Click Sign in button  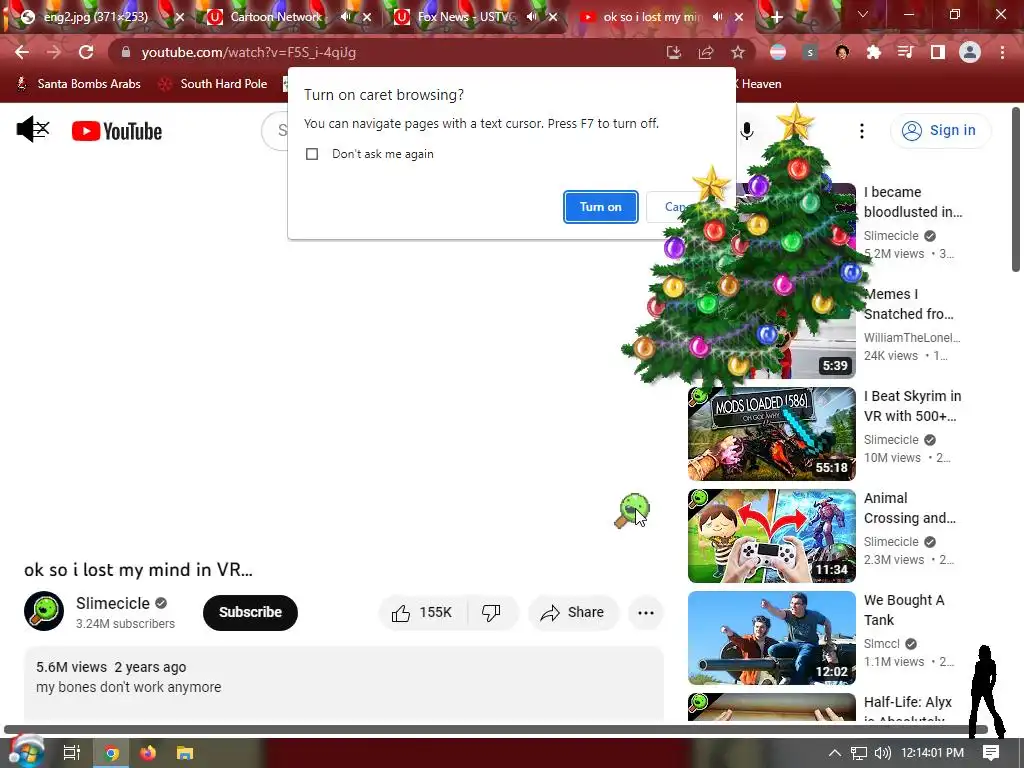(x=940, y=131)
